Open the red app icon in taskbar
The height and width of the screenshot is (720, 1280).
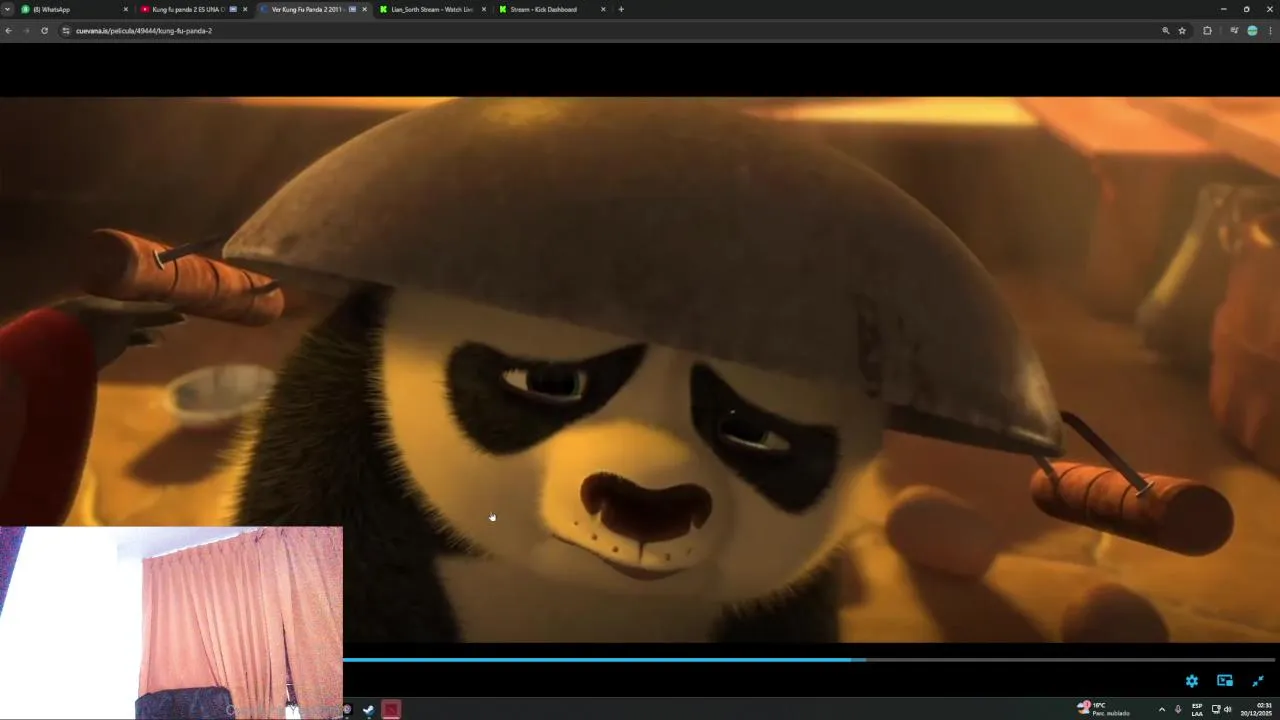pyautogui.click(x=391, y=710)
